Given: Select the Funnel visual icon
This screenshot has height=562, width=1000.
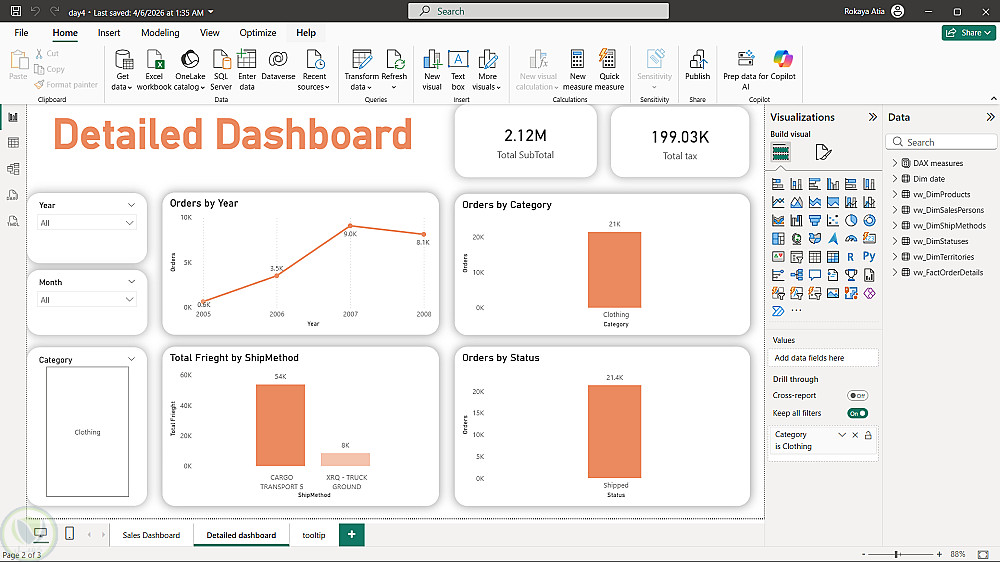Looking at the screenshot, I should [814, 221].
